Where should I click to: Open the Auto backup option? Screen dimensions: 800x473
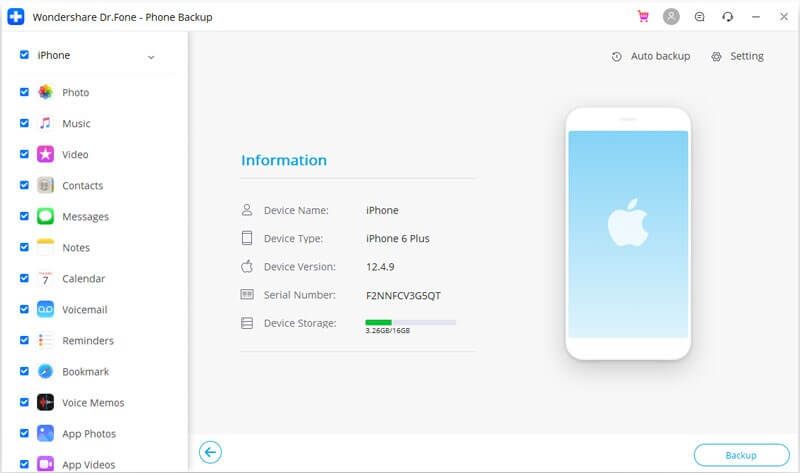tap(651, 56)
